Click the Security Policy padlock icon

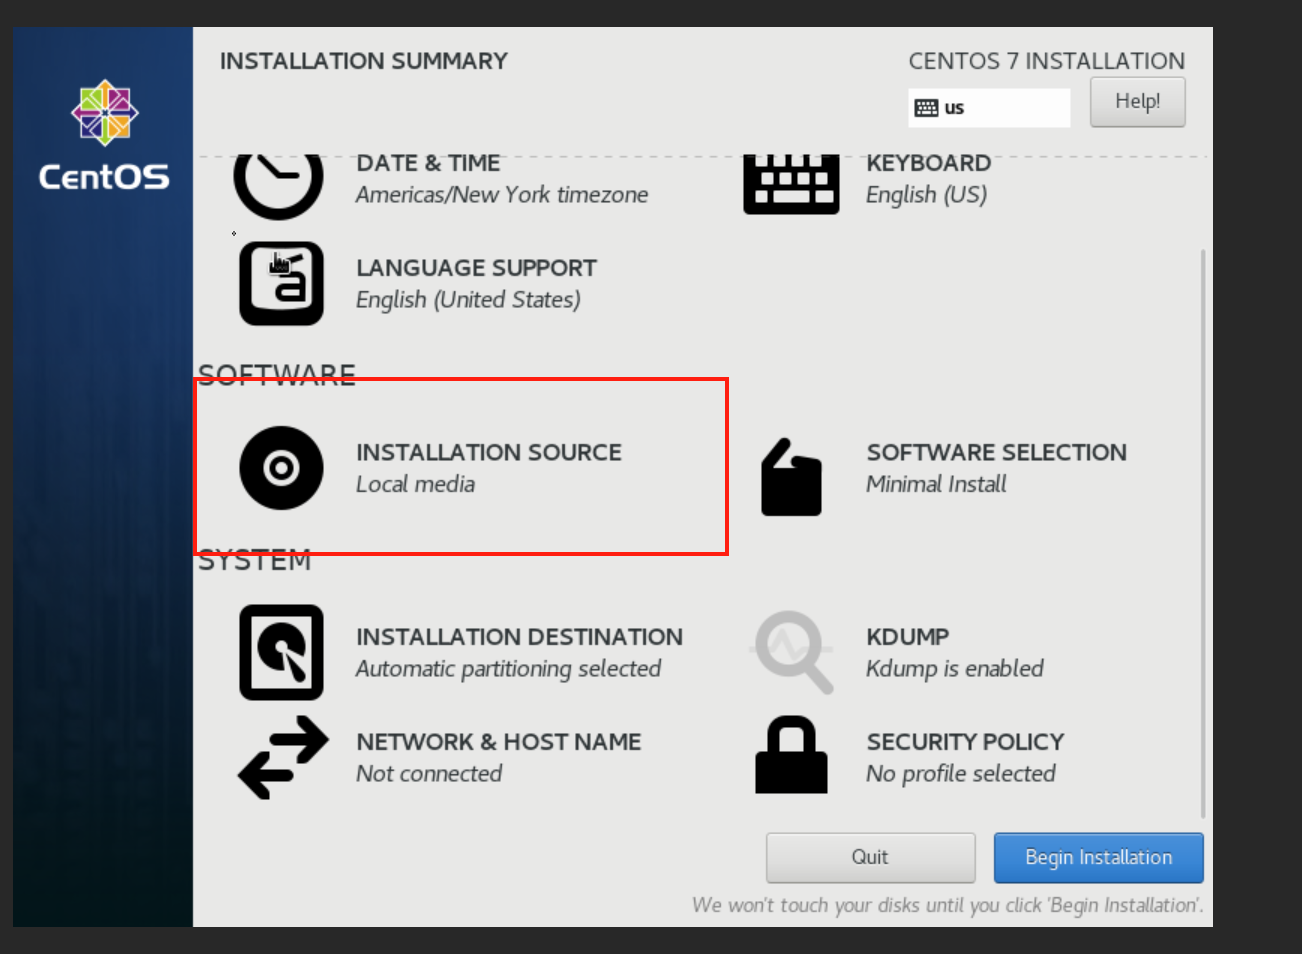(x=791, y=755)
